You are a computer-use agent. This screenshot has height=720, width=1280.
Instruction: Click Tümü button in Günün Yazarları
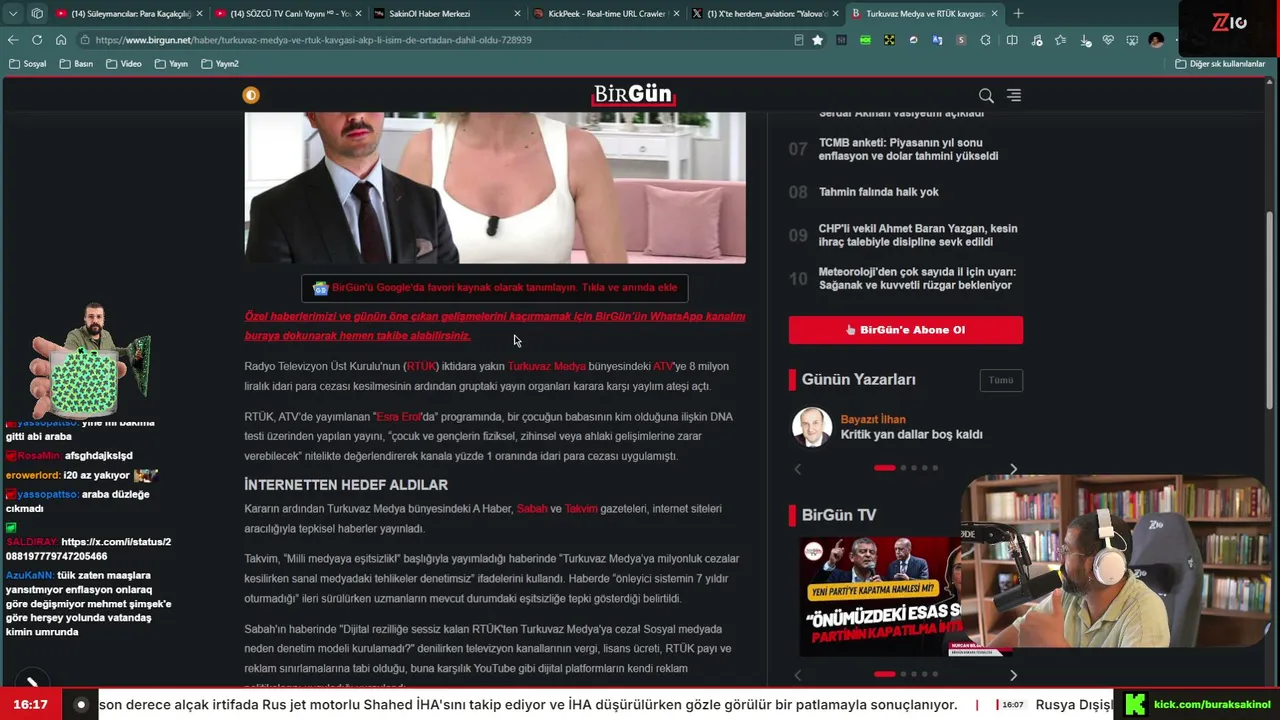click(1001, 380)
